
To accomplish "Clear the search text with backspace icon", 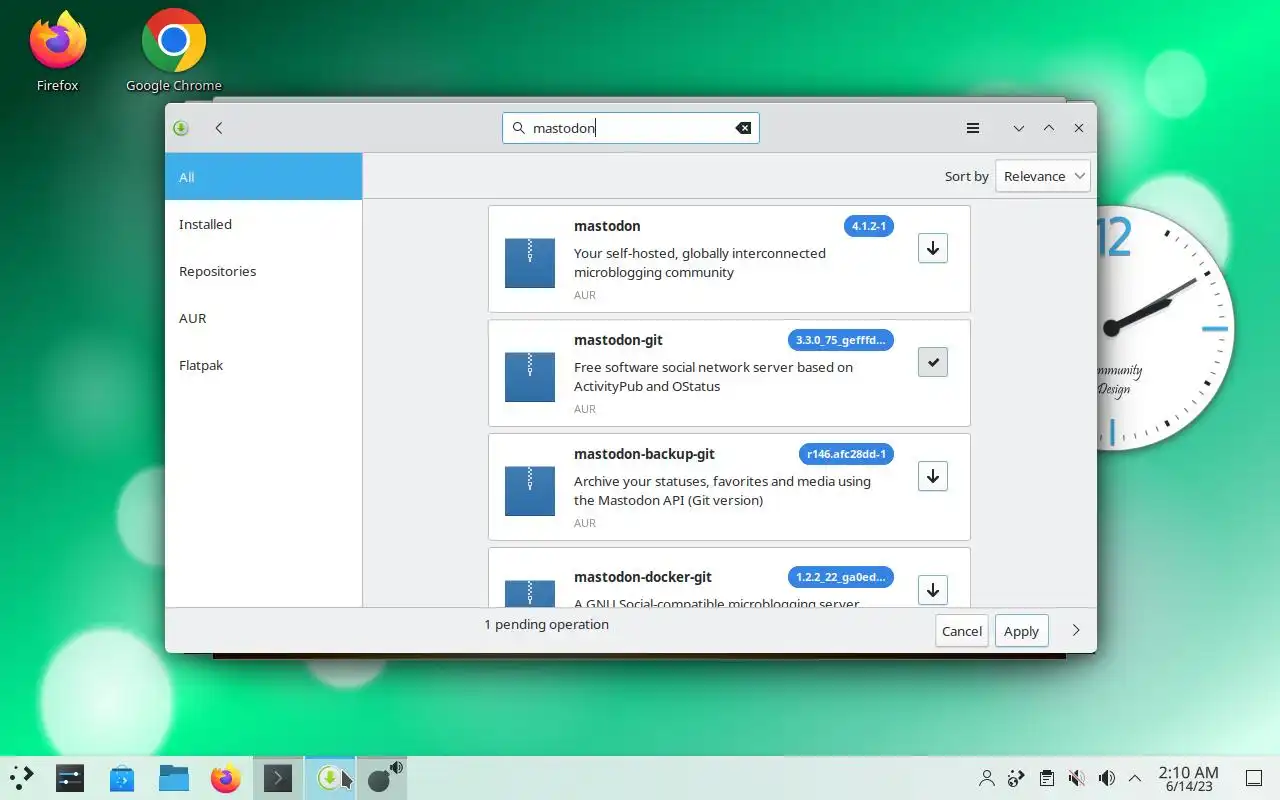I will (743, 128).
